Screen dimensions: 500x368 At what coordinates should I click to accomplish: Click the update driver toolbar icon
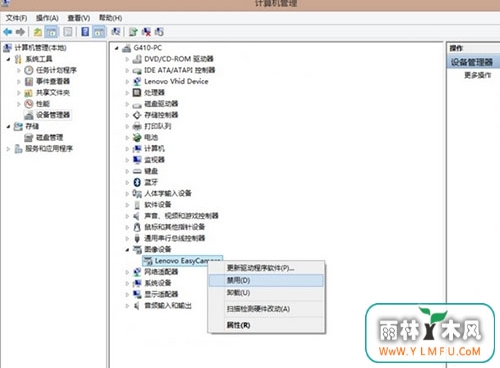pyautogui.click(x=133, y=32)
